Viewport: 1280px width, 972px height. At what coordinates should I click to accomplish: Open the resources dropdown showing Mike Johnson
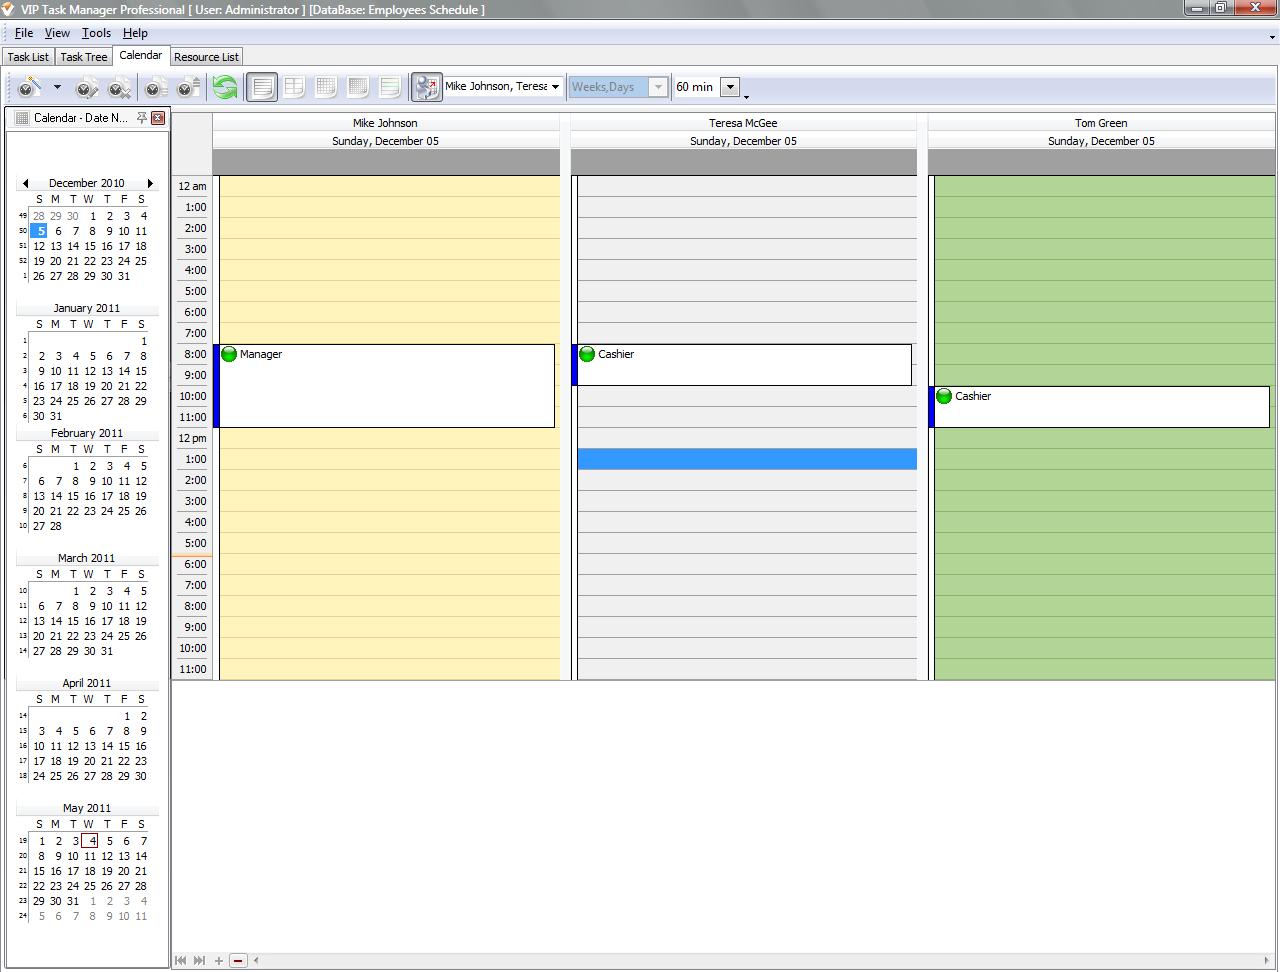pyautogui.click(x=555, y=87)
